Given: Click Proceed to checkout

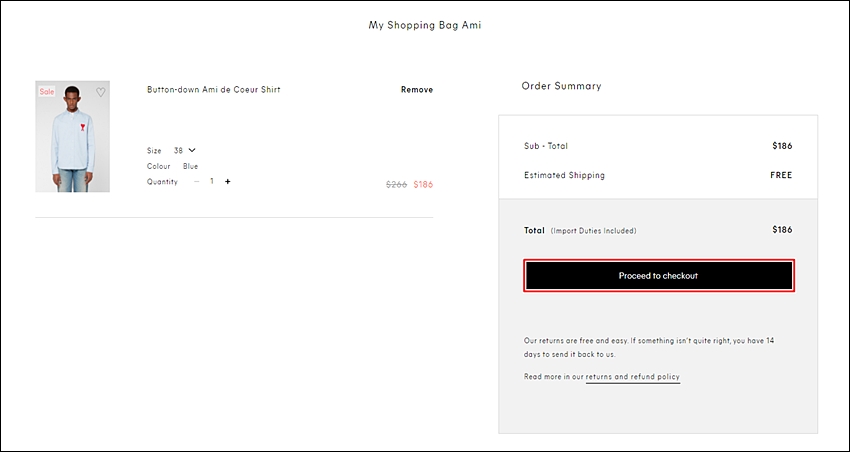Looking at the screenshot, I should [659, 275].
